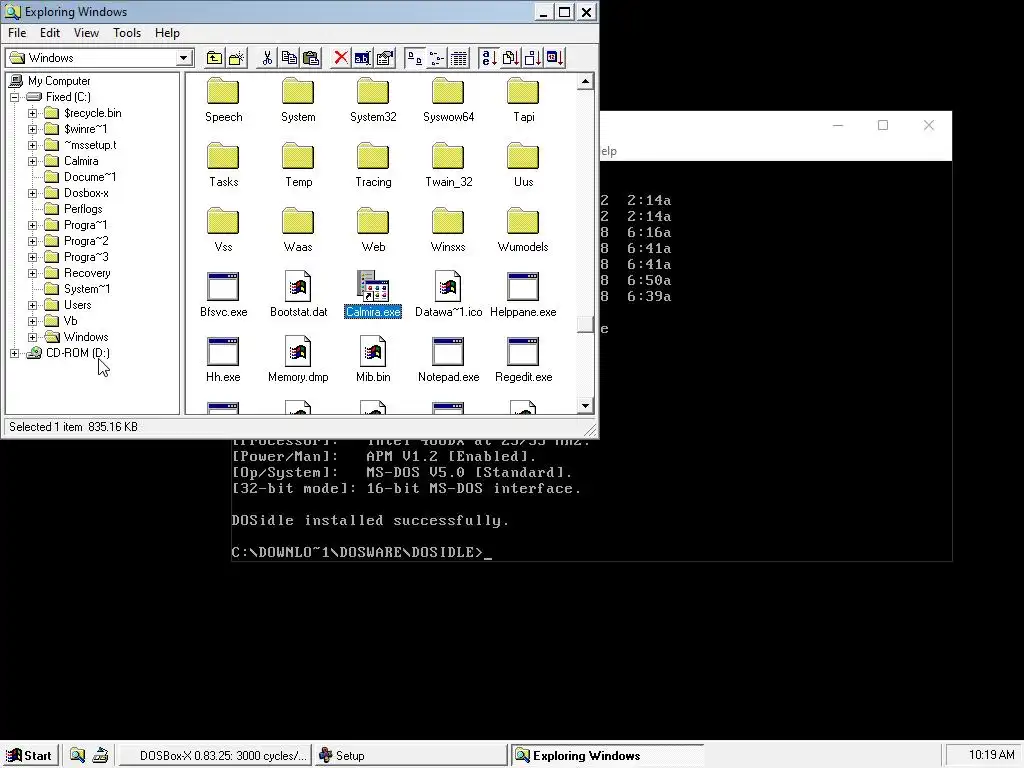Image resolution: width=1024 pixels, height=768 pixels.
Task: Switch to large icons view
Action: (x=414, y=58)
